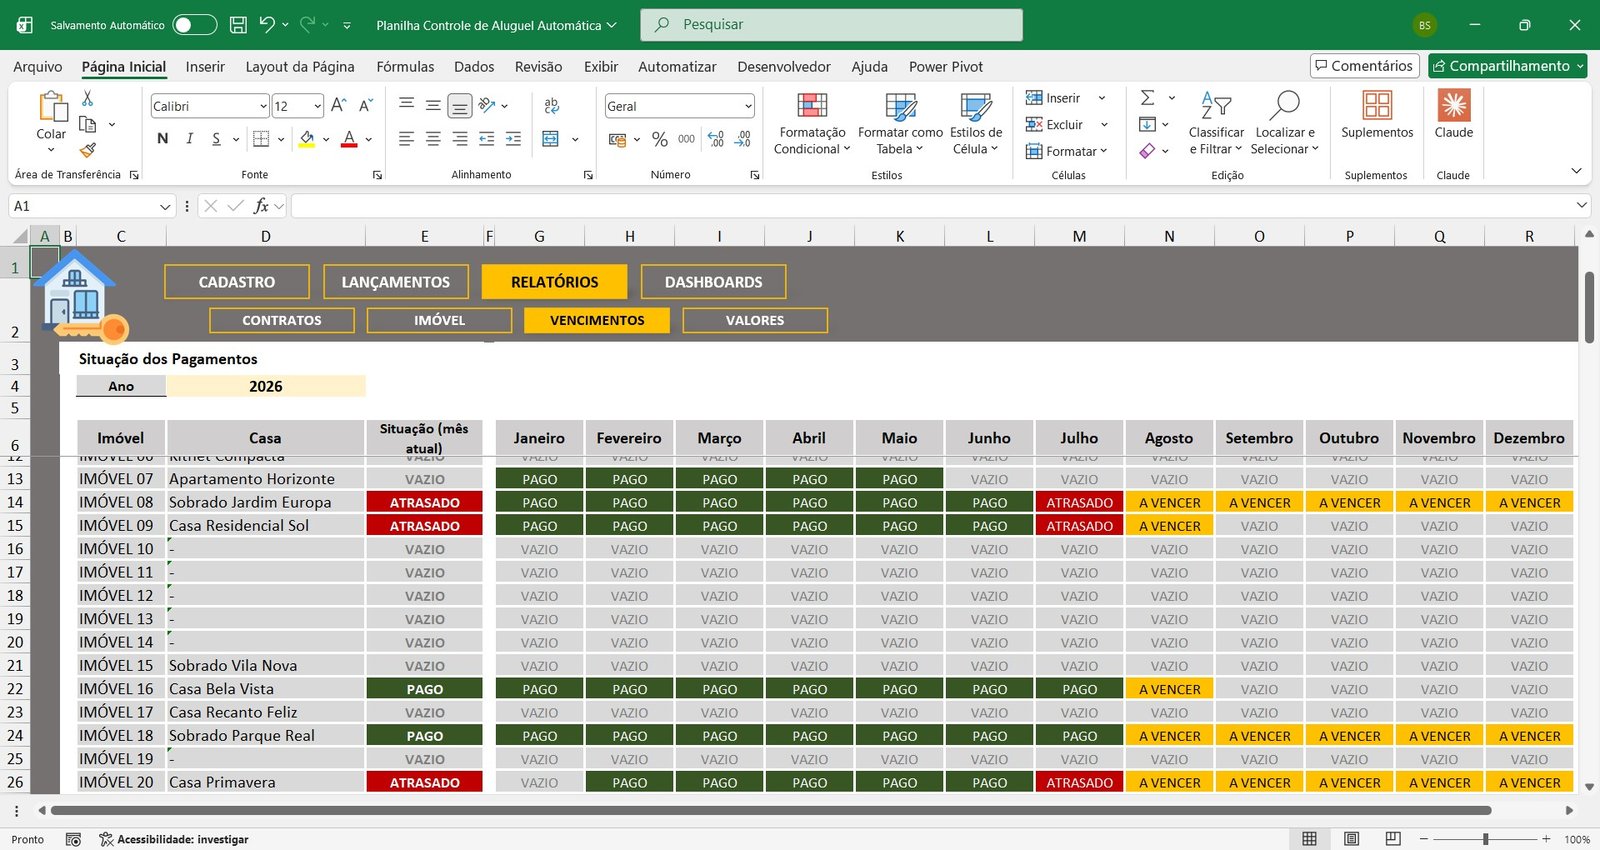Open Estilos de Célula dropdown
This screenshot has height=850, width=1600.
pos(975,122)
